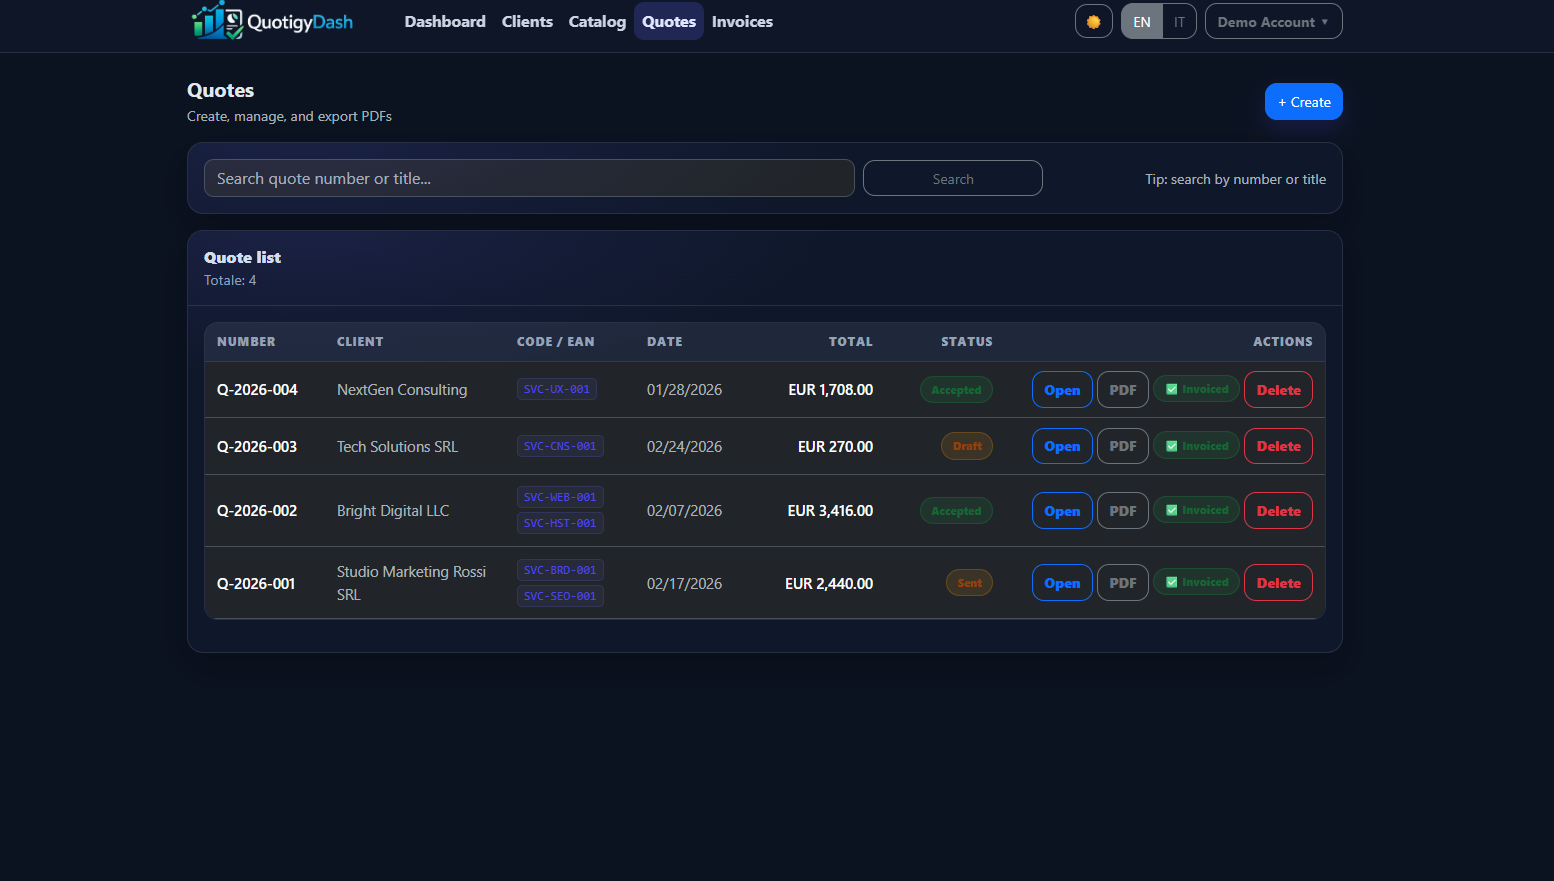
Task: Click the SVC-SEO-001 code tag
Action: (x=560, y=596)
